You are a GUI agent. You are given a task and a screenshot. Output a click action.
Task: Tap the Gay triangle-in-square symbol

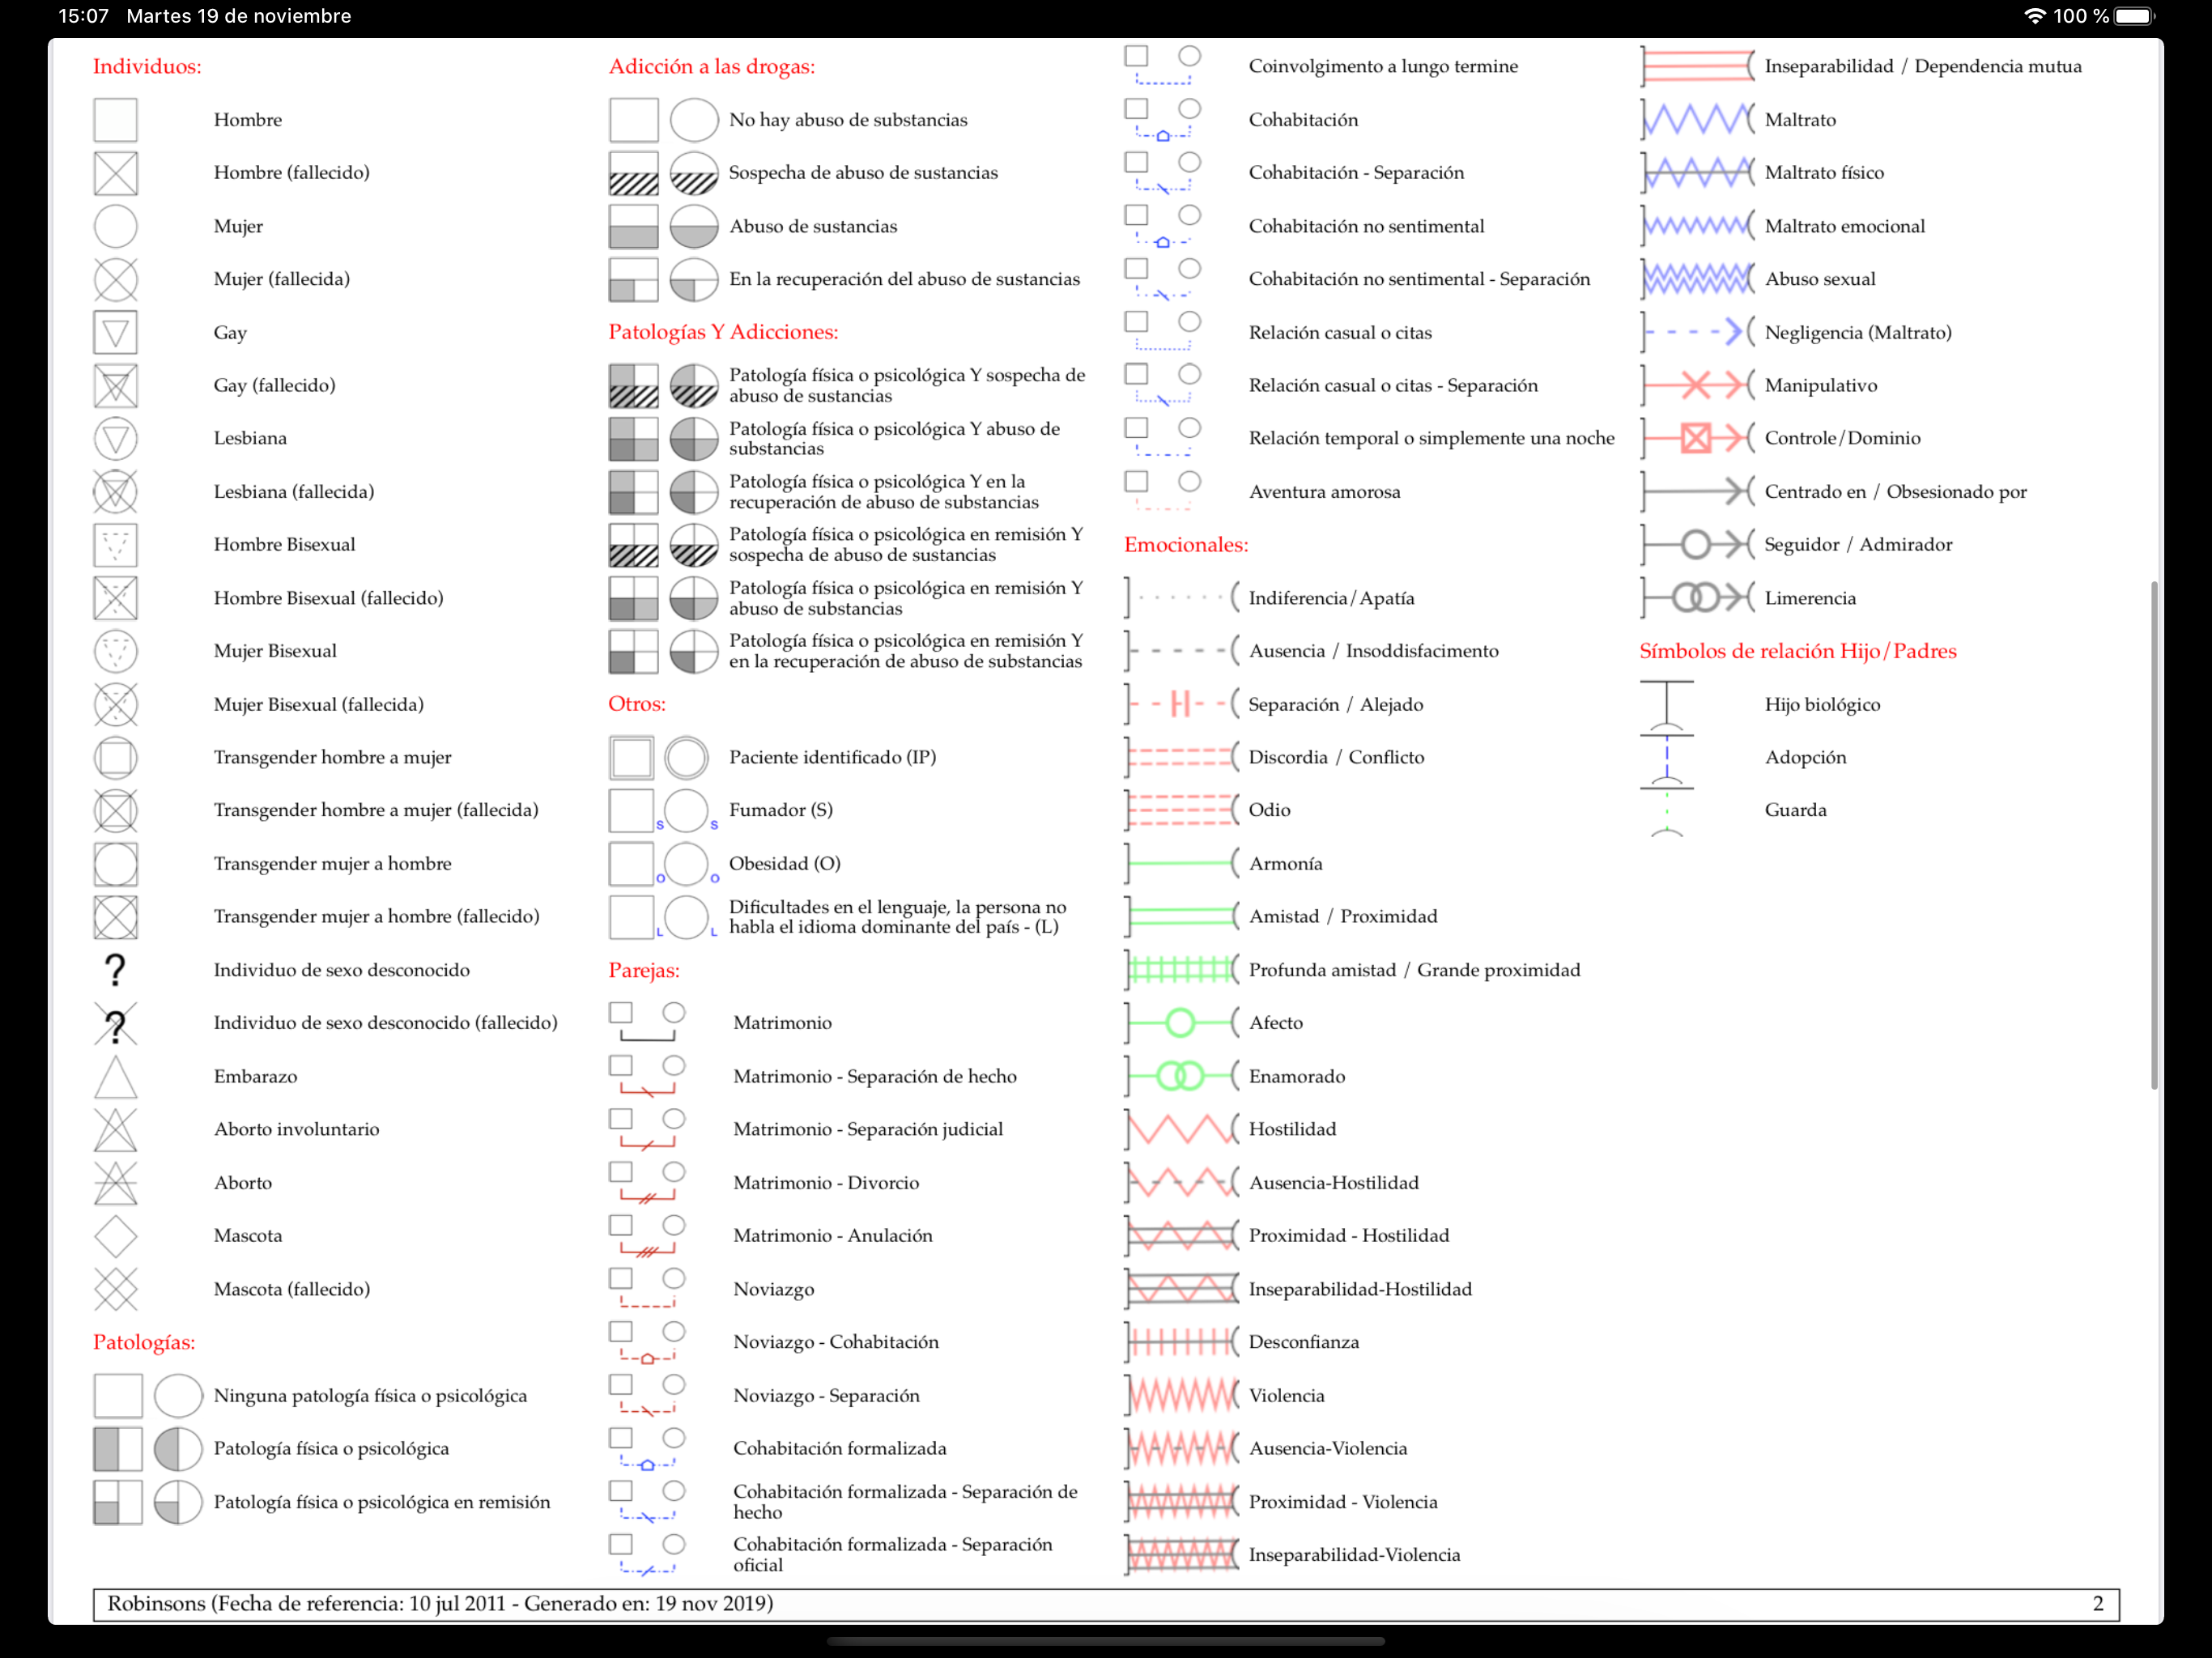(115, 332)
